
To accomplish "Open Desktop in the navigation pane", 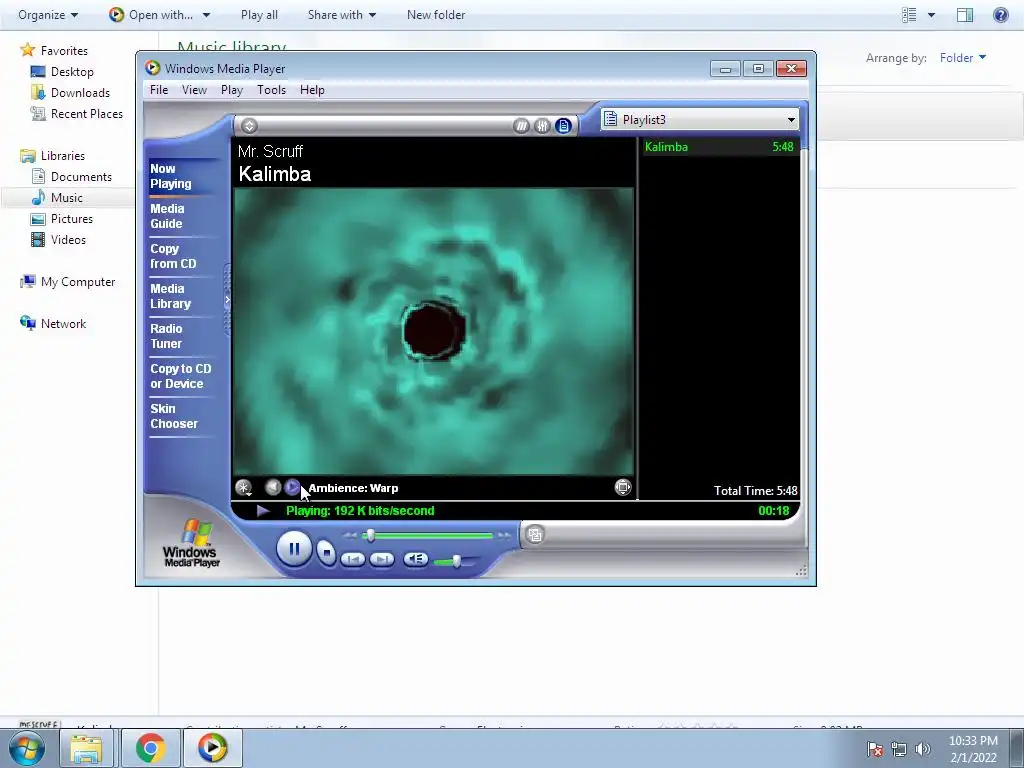I will [x=62, y=72].
